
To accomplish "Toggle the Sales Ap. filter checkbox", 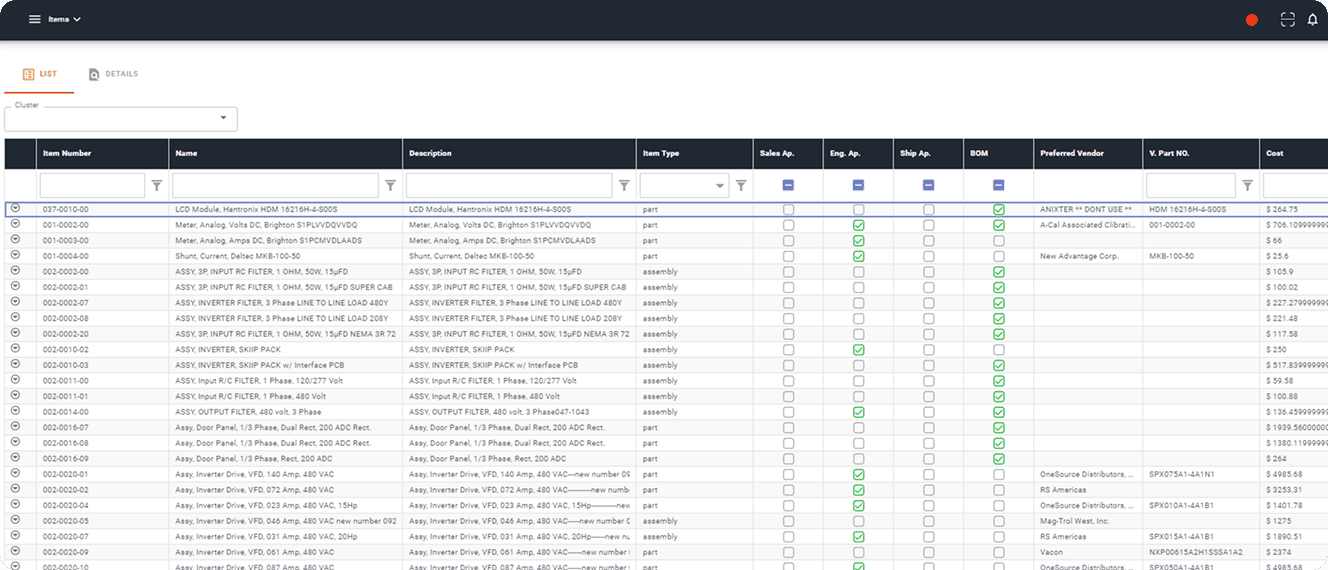I will 788,185.
